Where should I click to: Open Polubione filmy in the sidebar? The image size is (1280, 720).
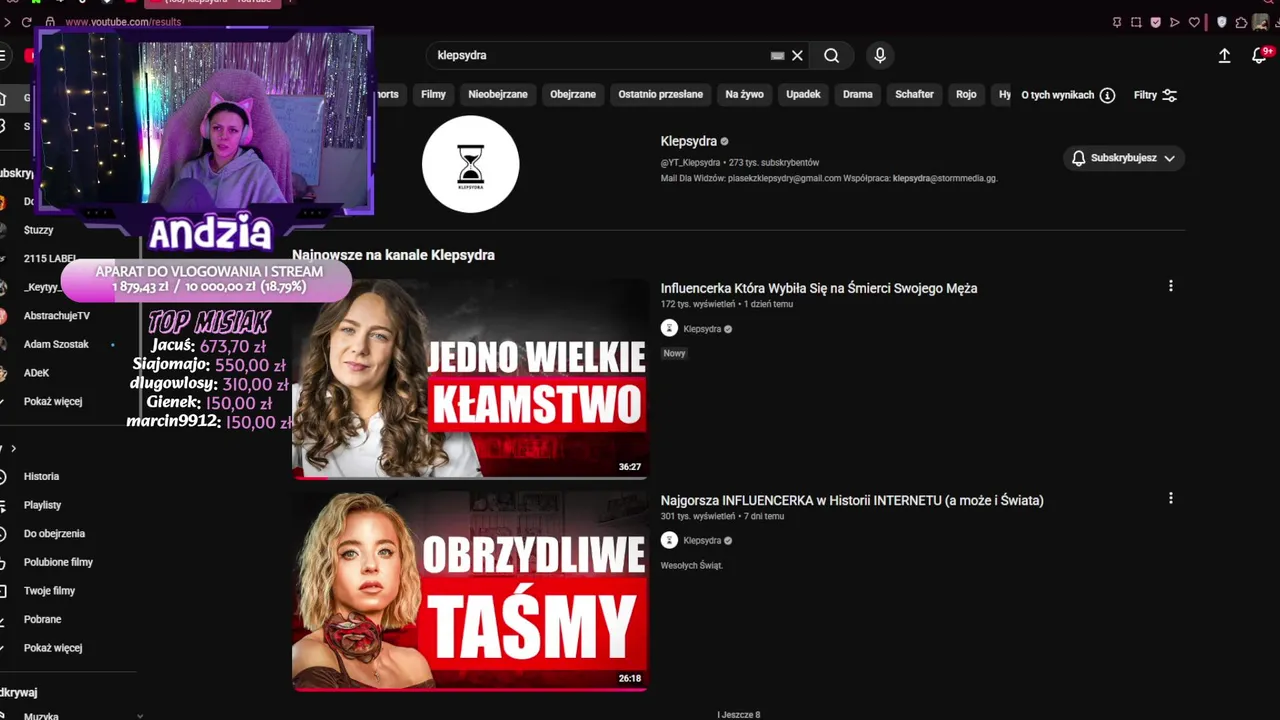point(58,562)
